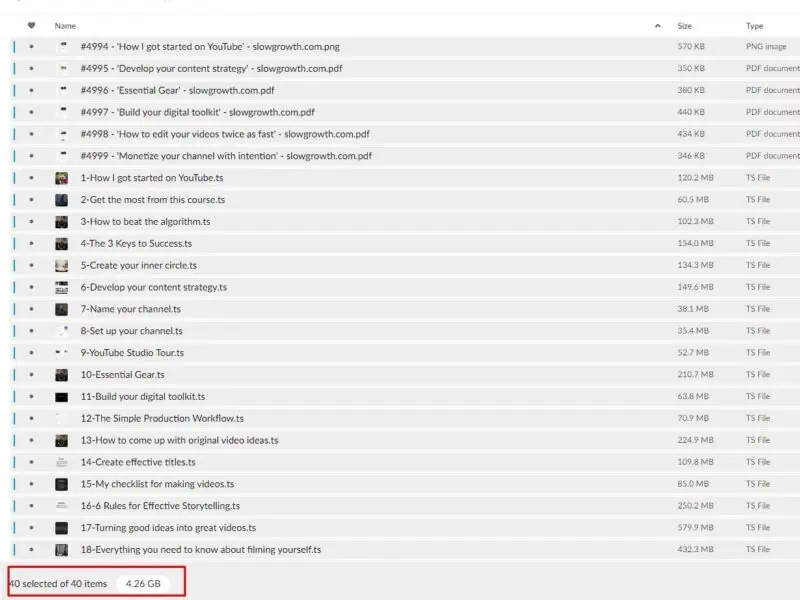Select file name 15-My checklist for making videos.ts
The height and width of the screenshot is (600, 800).
click(x=157, y=484)
